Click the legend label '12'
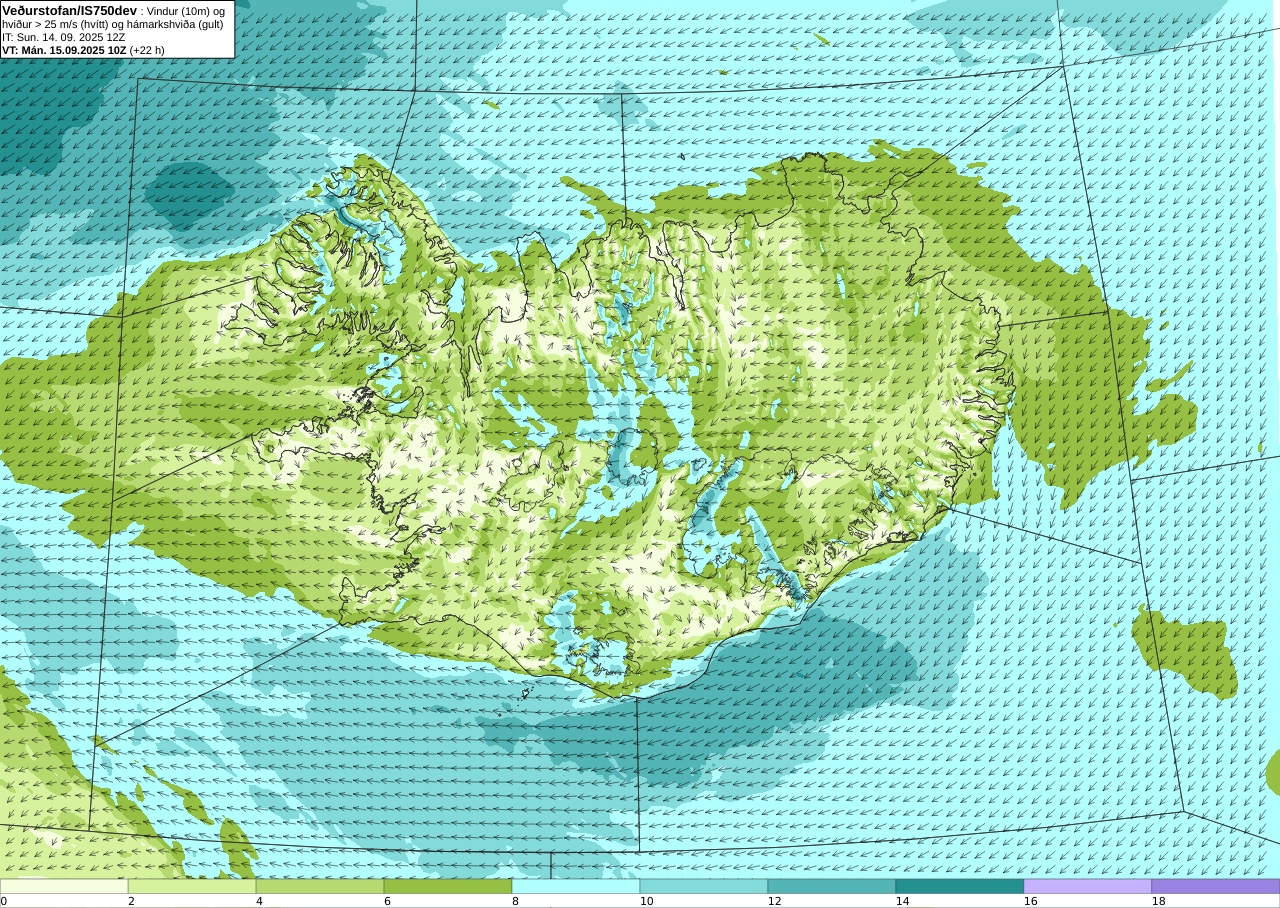Image resolution: width=1280 pixels, height=908 pixels. (774, 901)
